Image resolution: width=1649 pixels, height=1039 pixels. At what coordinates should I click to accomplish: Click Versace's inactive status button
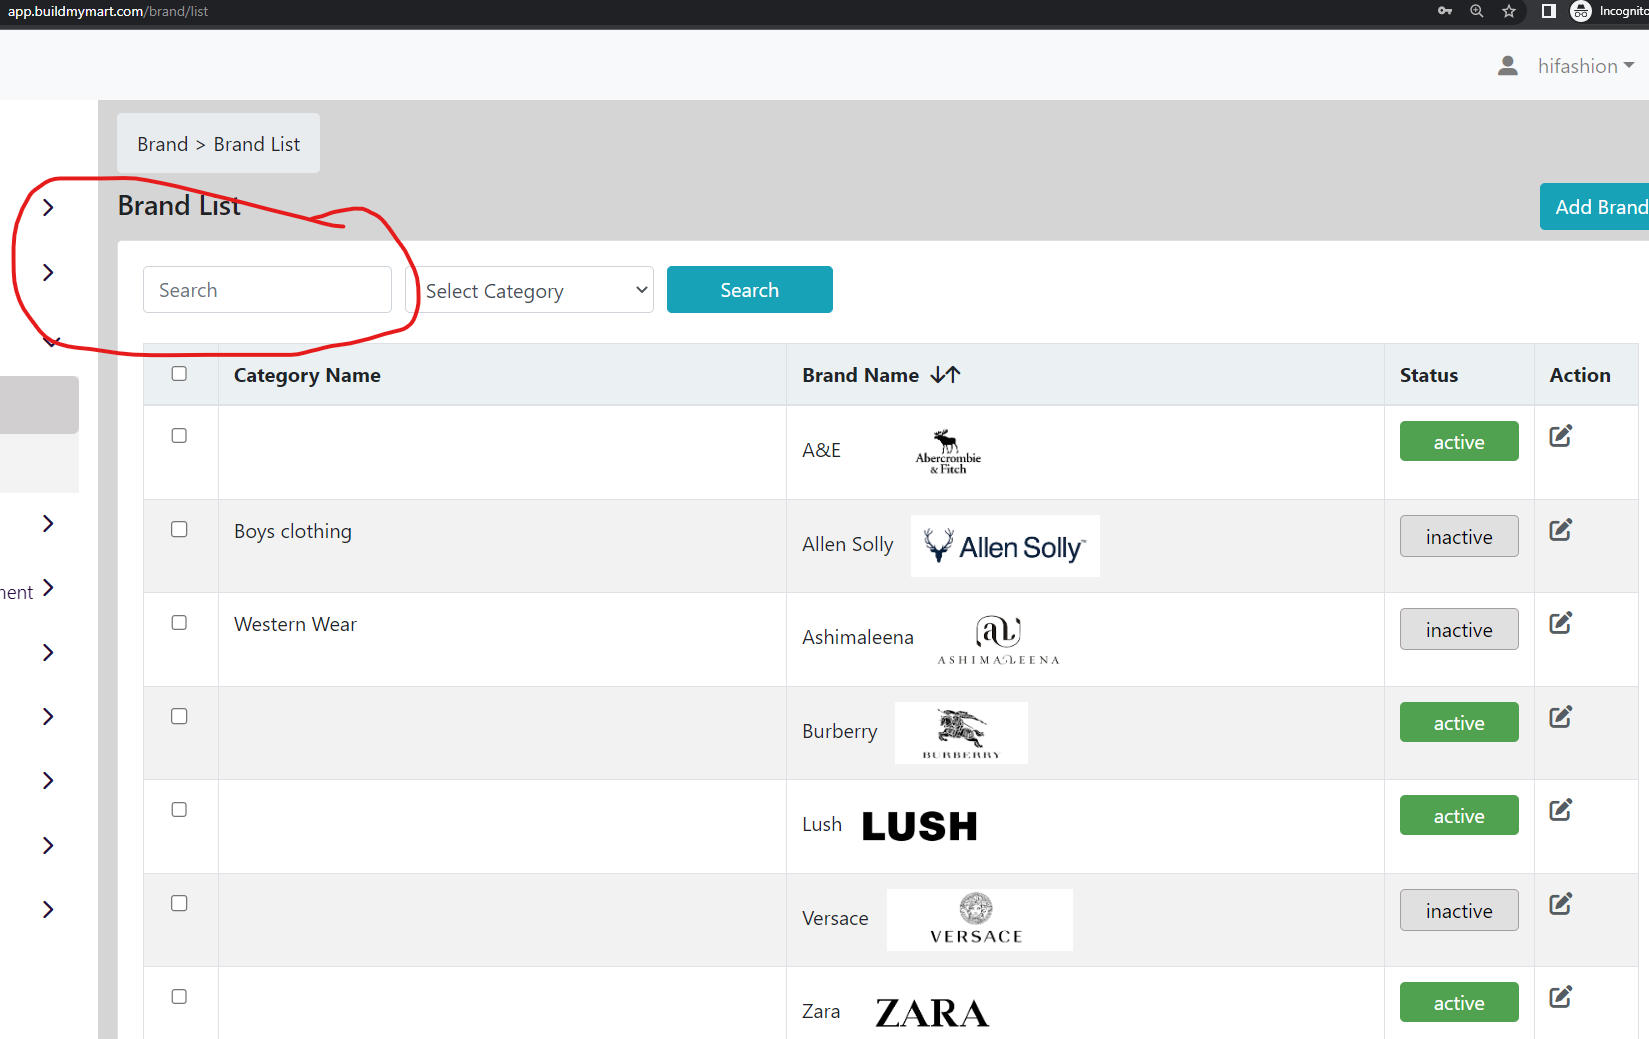point(1459,911)
